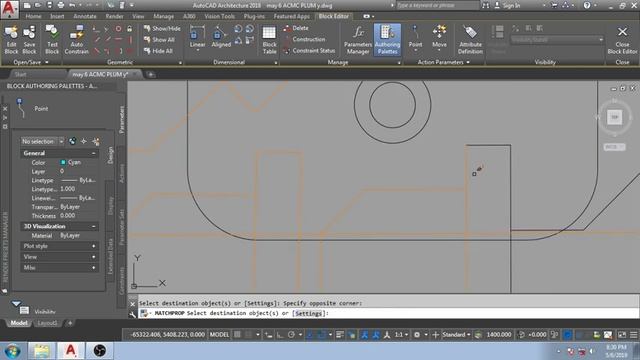Image resolution: width=640 pixels, height=360 pixels.
Task: Click the search keyword input field
Action: 437,5
